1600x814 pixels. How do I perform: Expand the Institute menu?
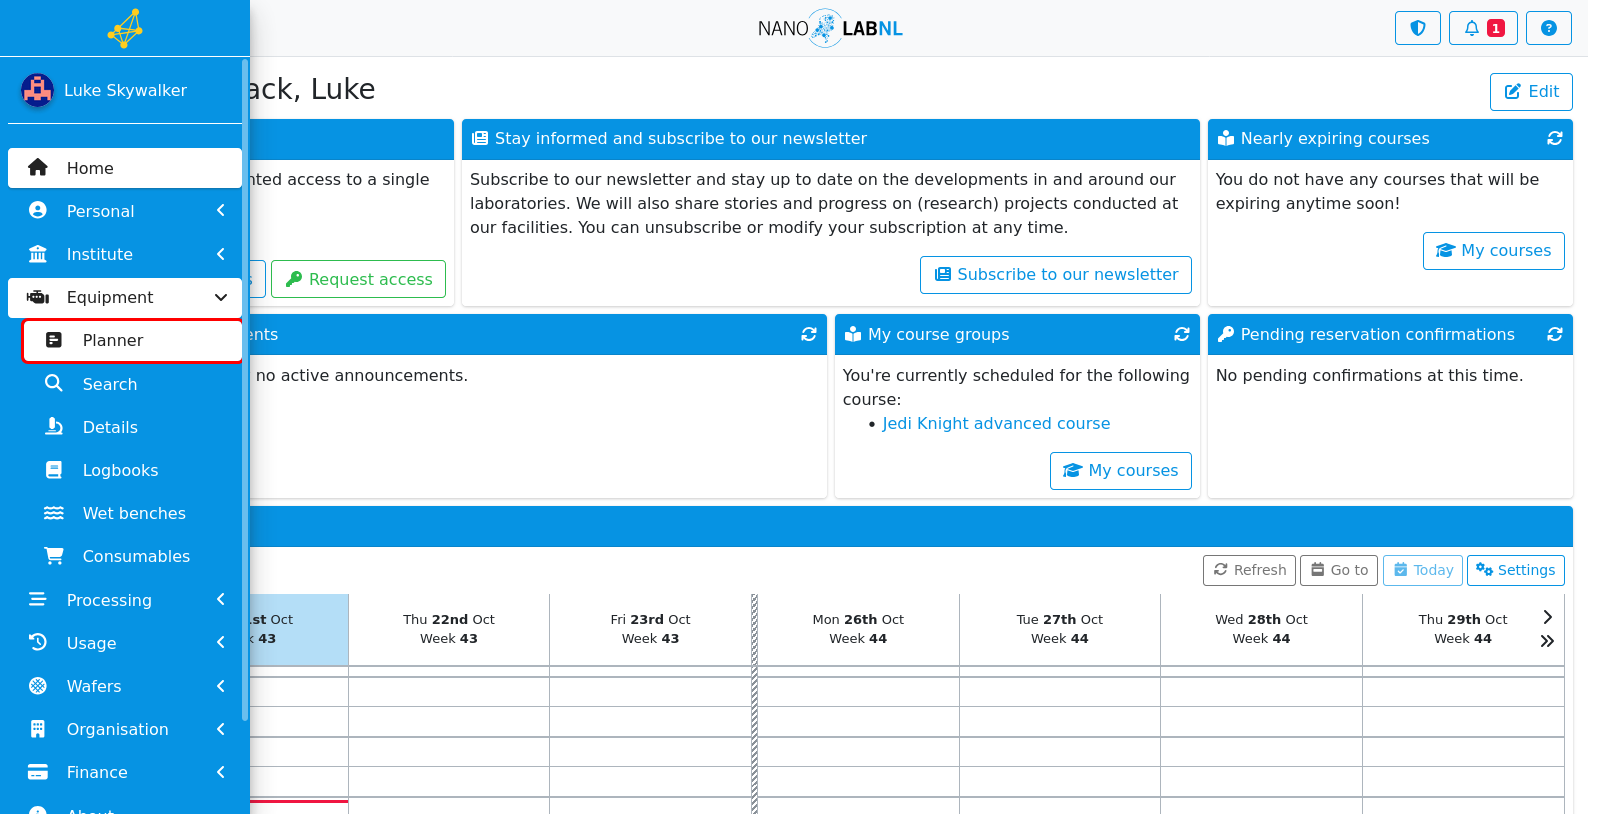click(125, 254)
